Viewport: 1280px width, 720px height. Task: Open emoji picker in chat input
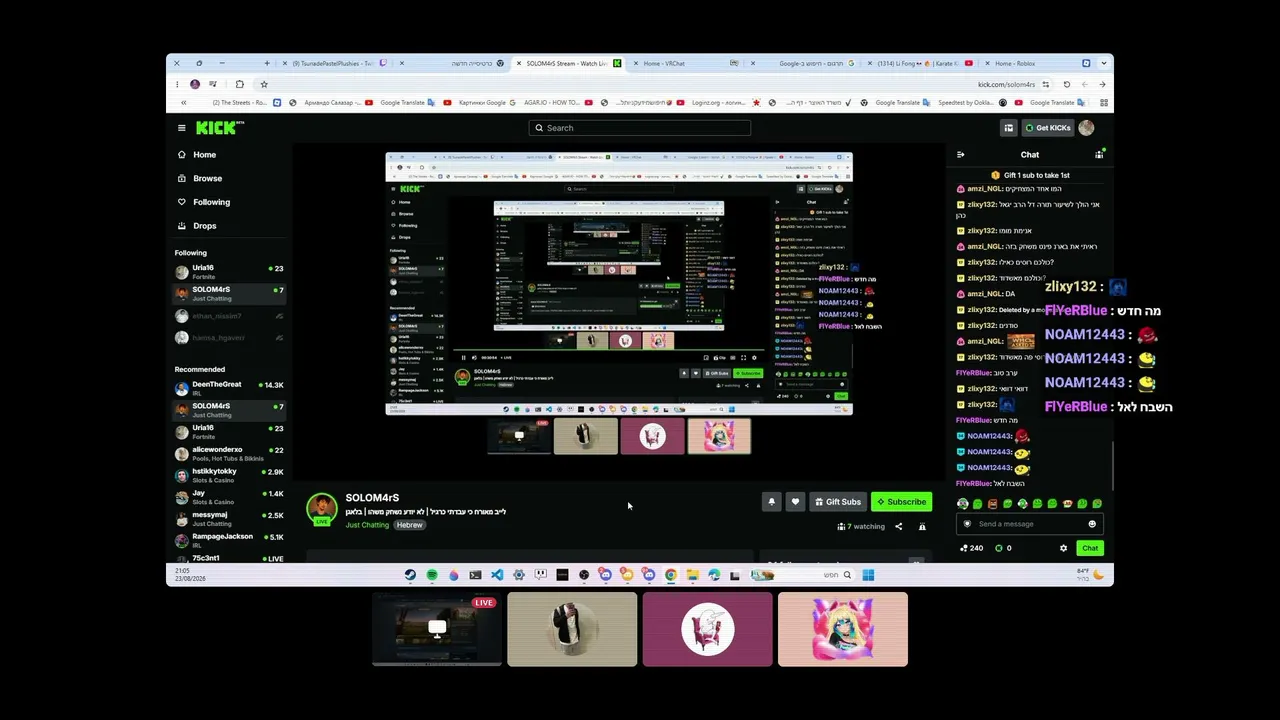pos(1092,524)
